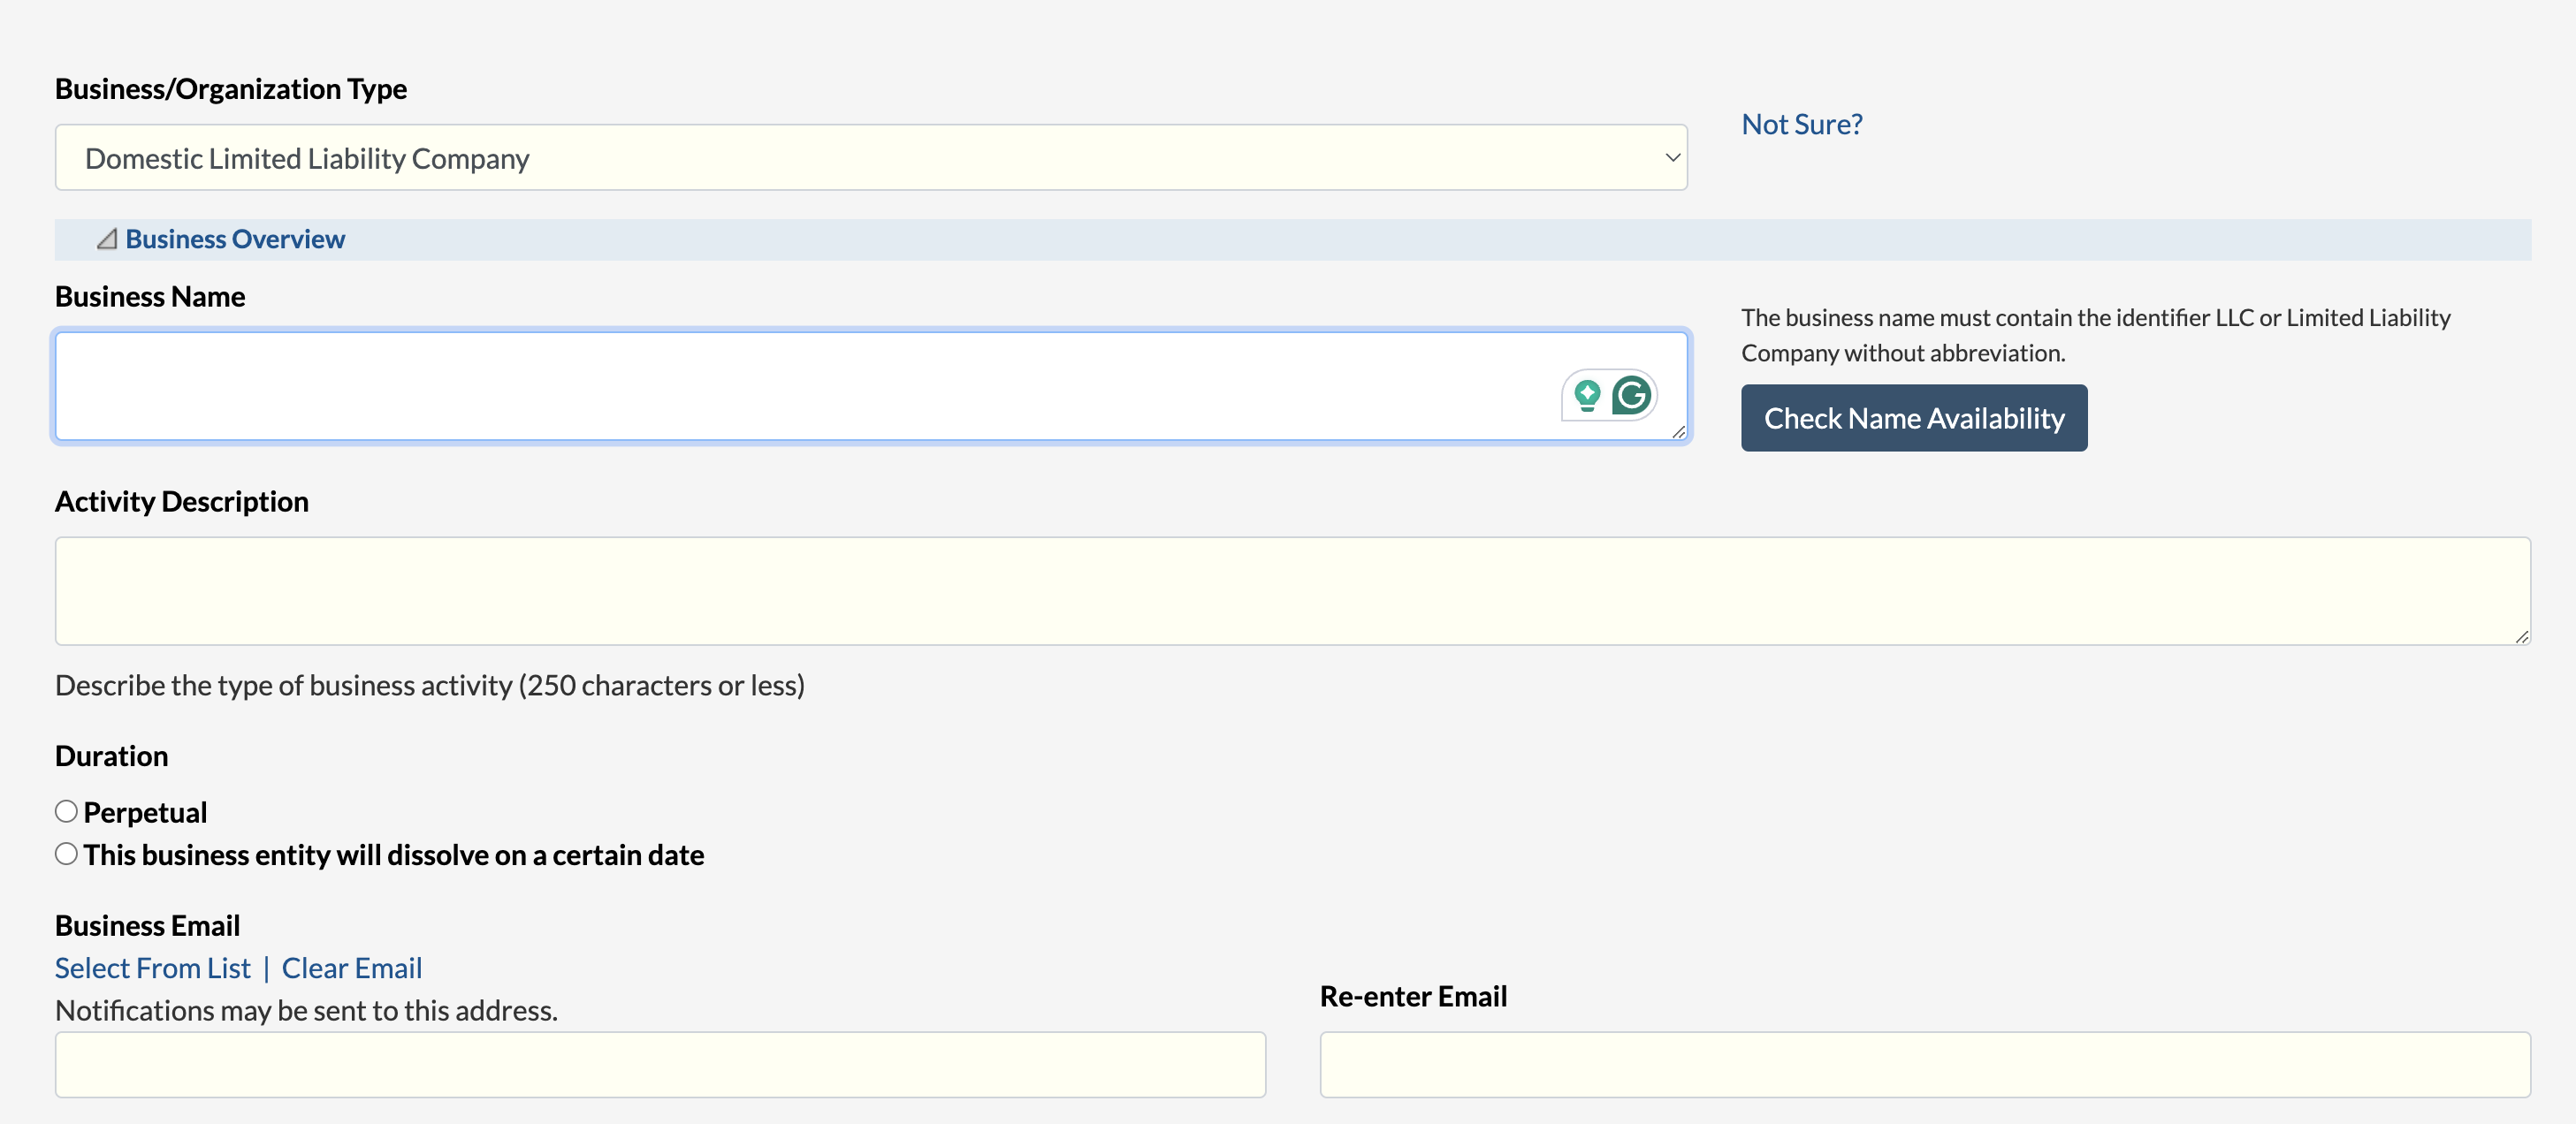
Task: Click the 'must contain the identifier LLC' note
Action: [x=2096, y=335]
